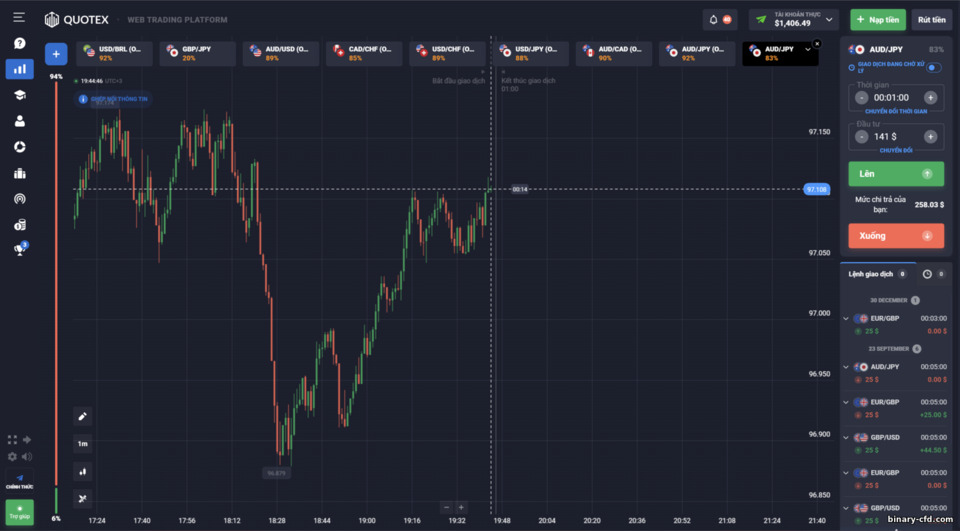Expand the account balance dropdown
960x531 pixels.
tap(829, 20)
